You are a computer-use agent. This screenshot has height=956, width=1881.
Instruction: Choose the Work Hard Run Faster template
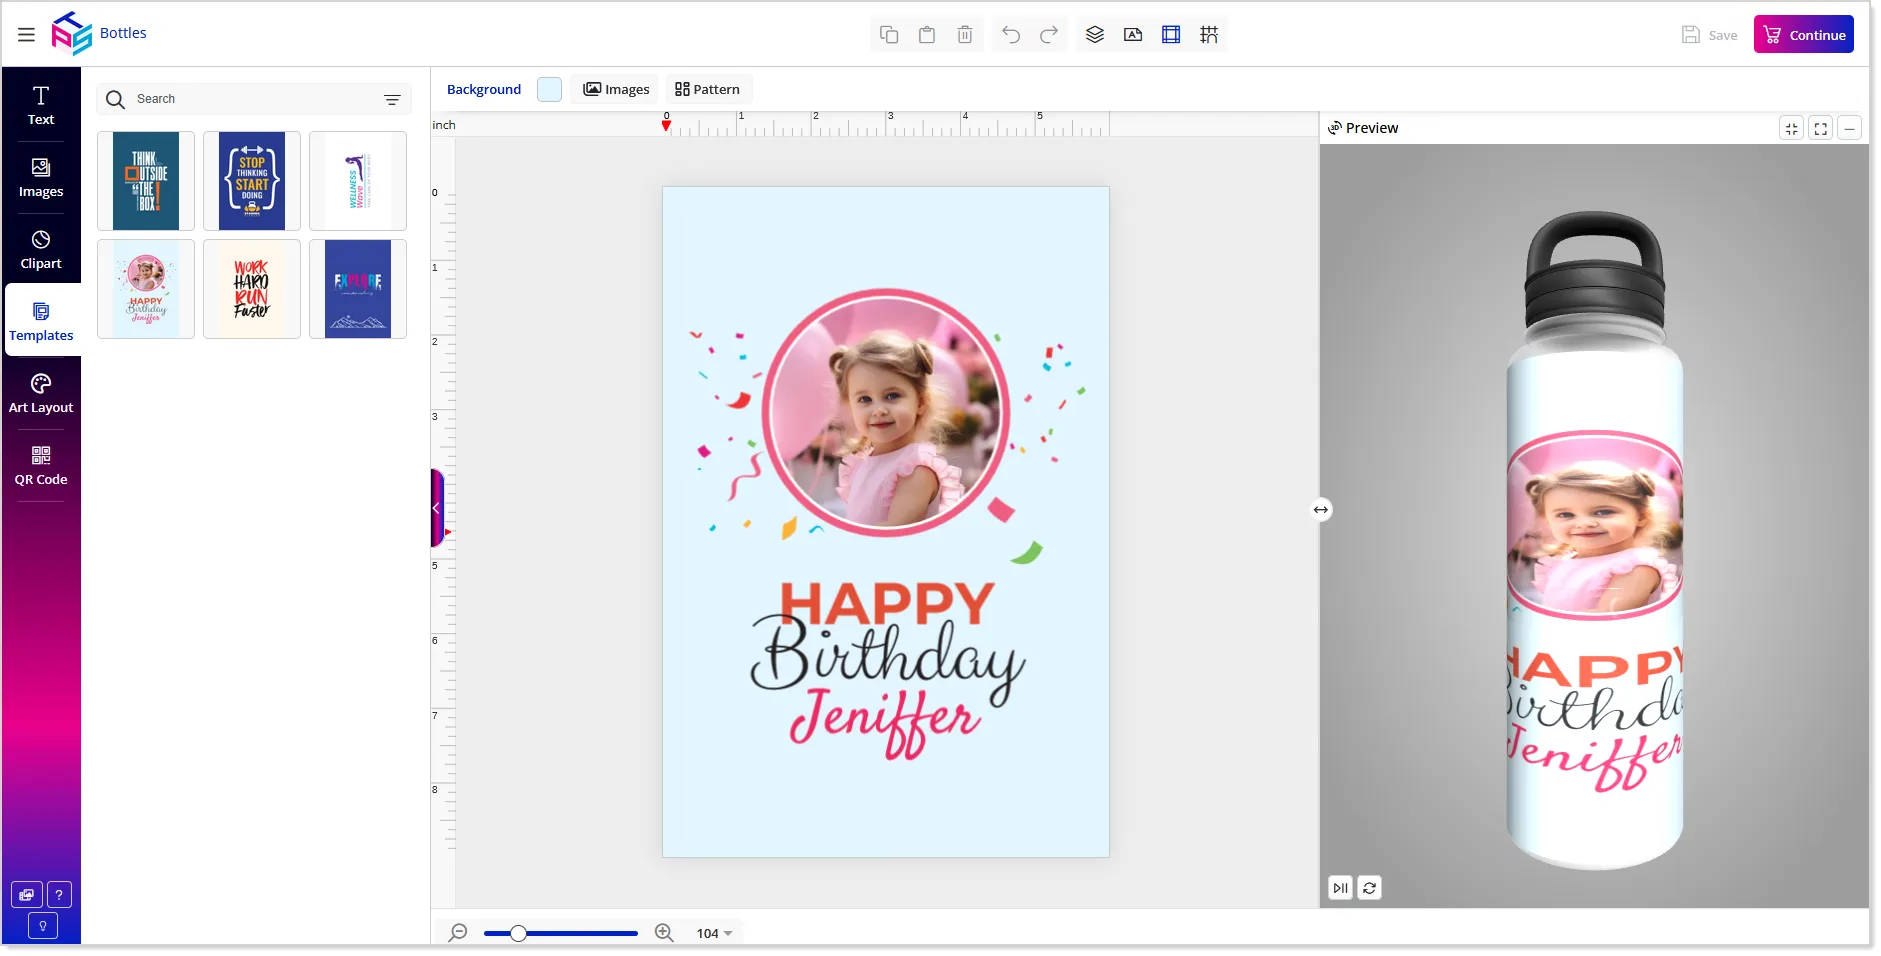pos(252,289)
